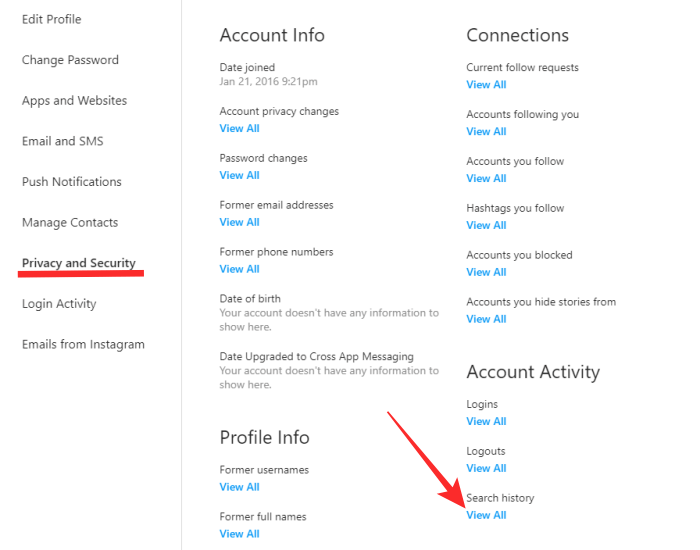Image resolution: width=700 pixels, height=550 pixels.
Task: View all accounts following you
Action: pyautogui.click(x=486, y=131)
